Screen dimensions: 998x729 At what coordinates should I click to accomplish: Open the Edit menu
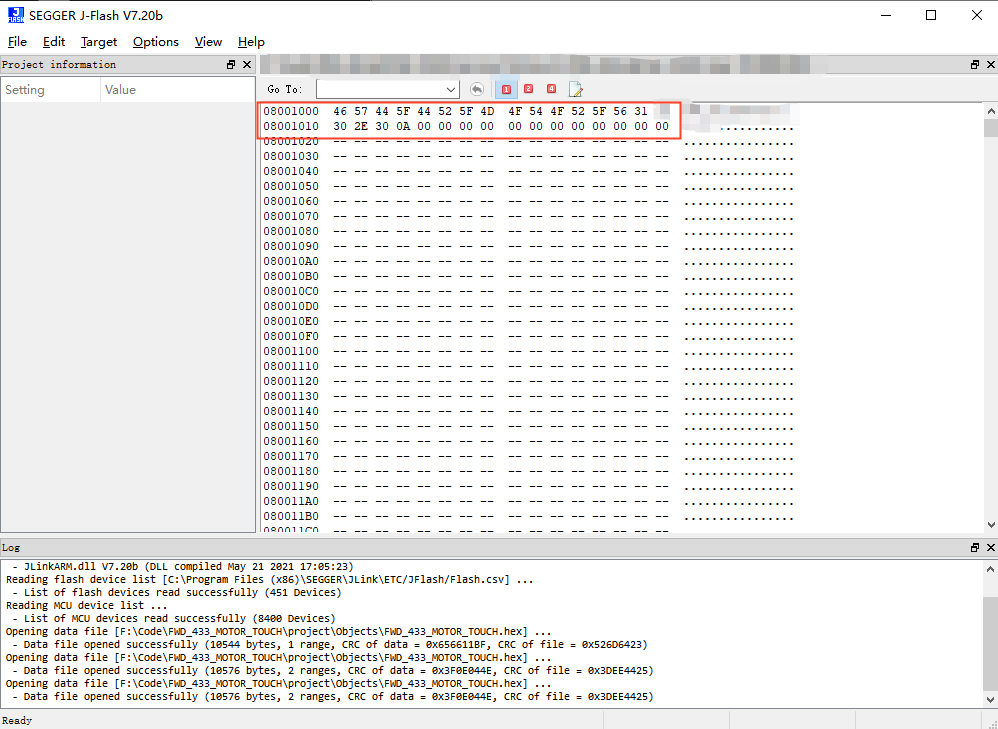(x=54, y=42)
